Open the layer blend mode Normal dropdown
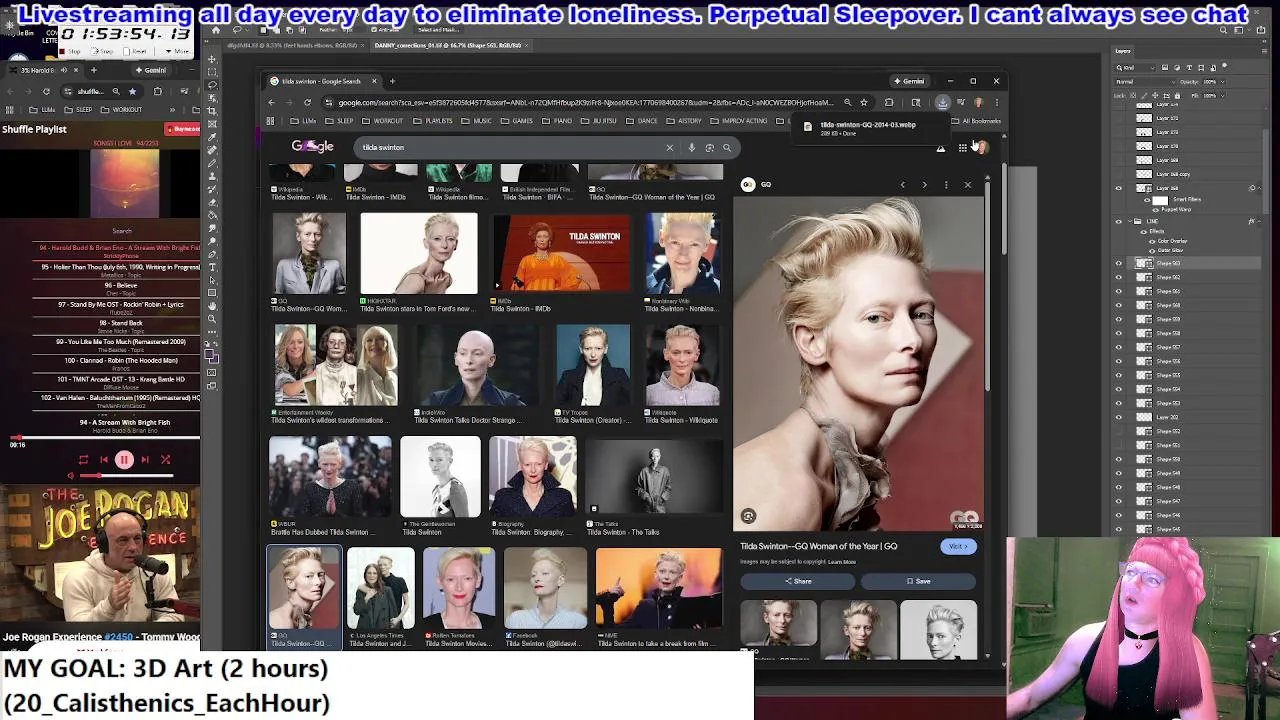Image resolution: width=1280 pixels, height=720 pixels. [1148, 82]
